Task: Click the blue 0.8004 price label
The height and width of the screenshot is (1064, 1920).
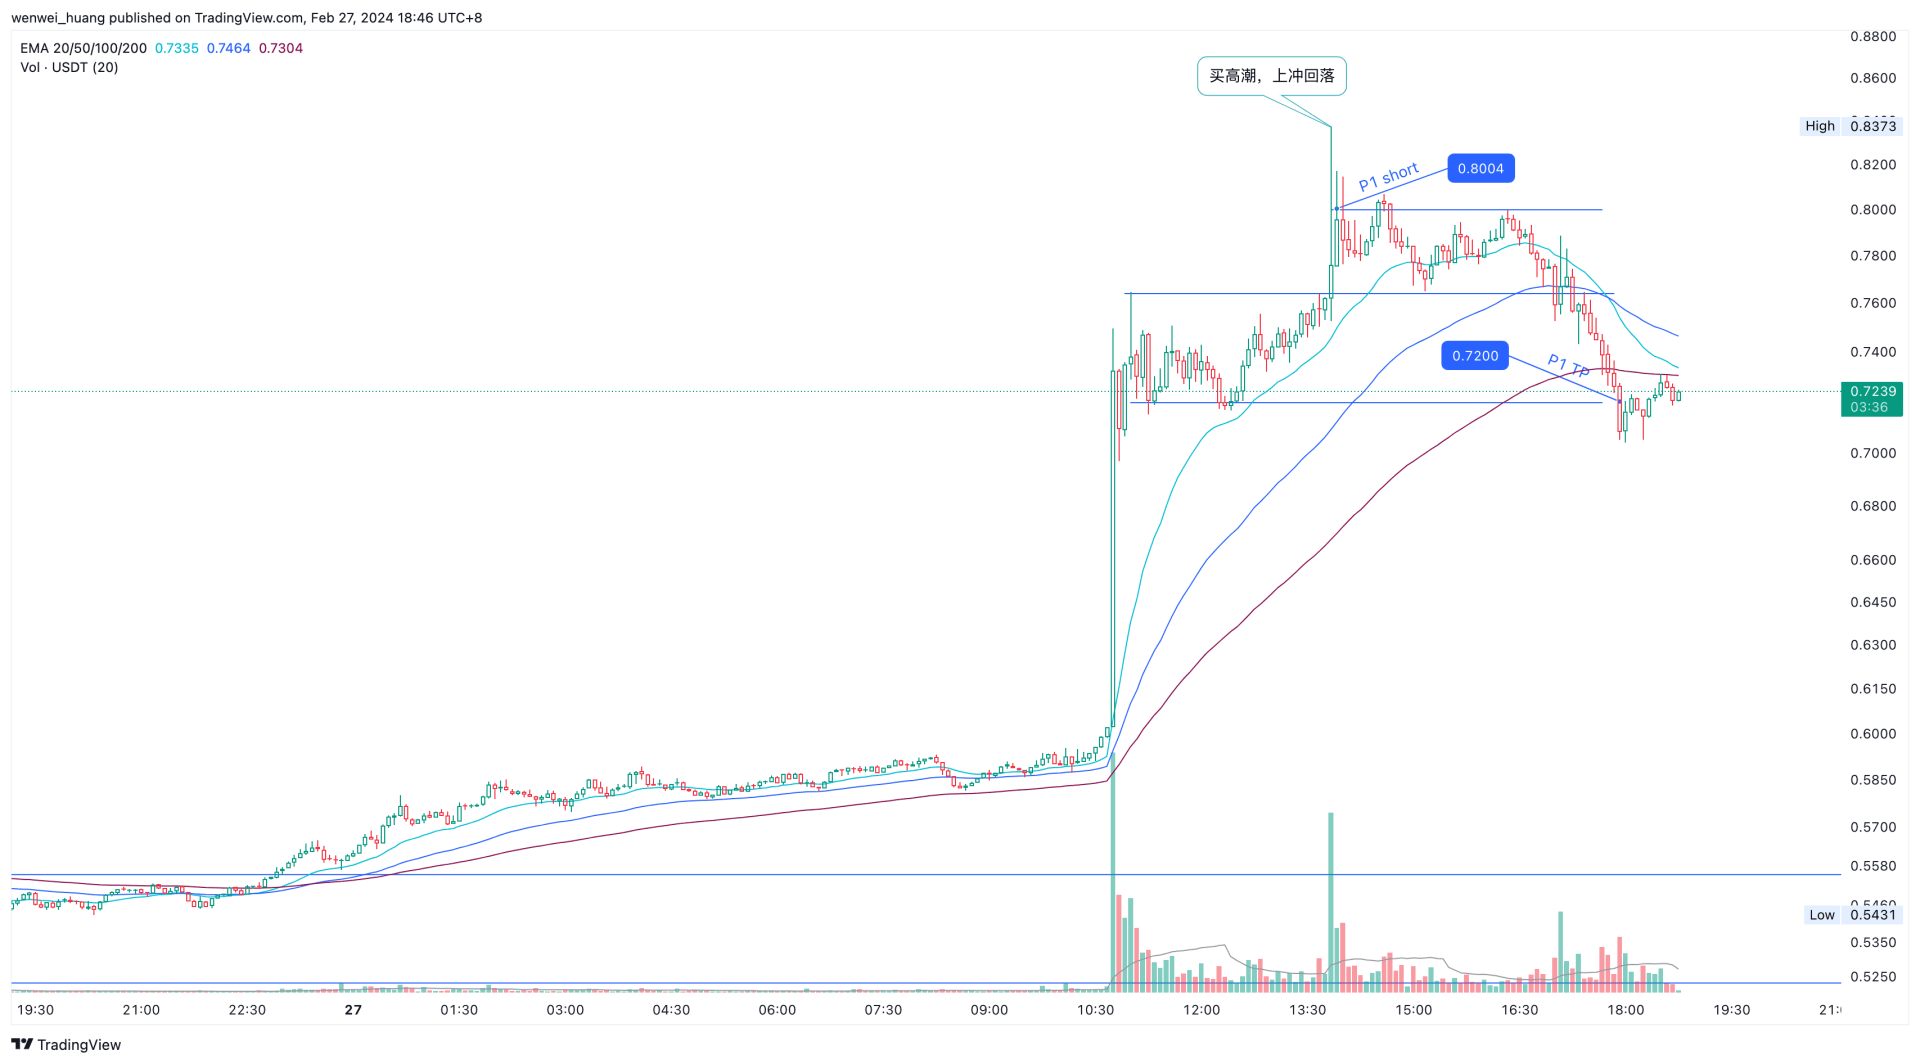Action: [1481, 168]
